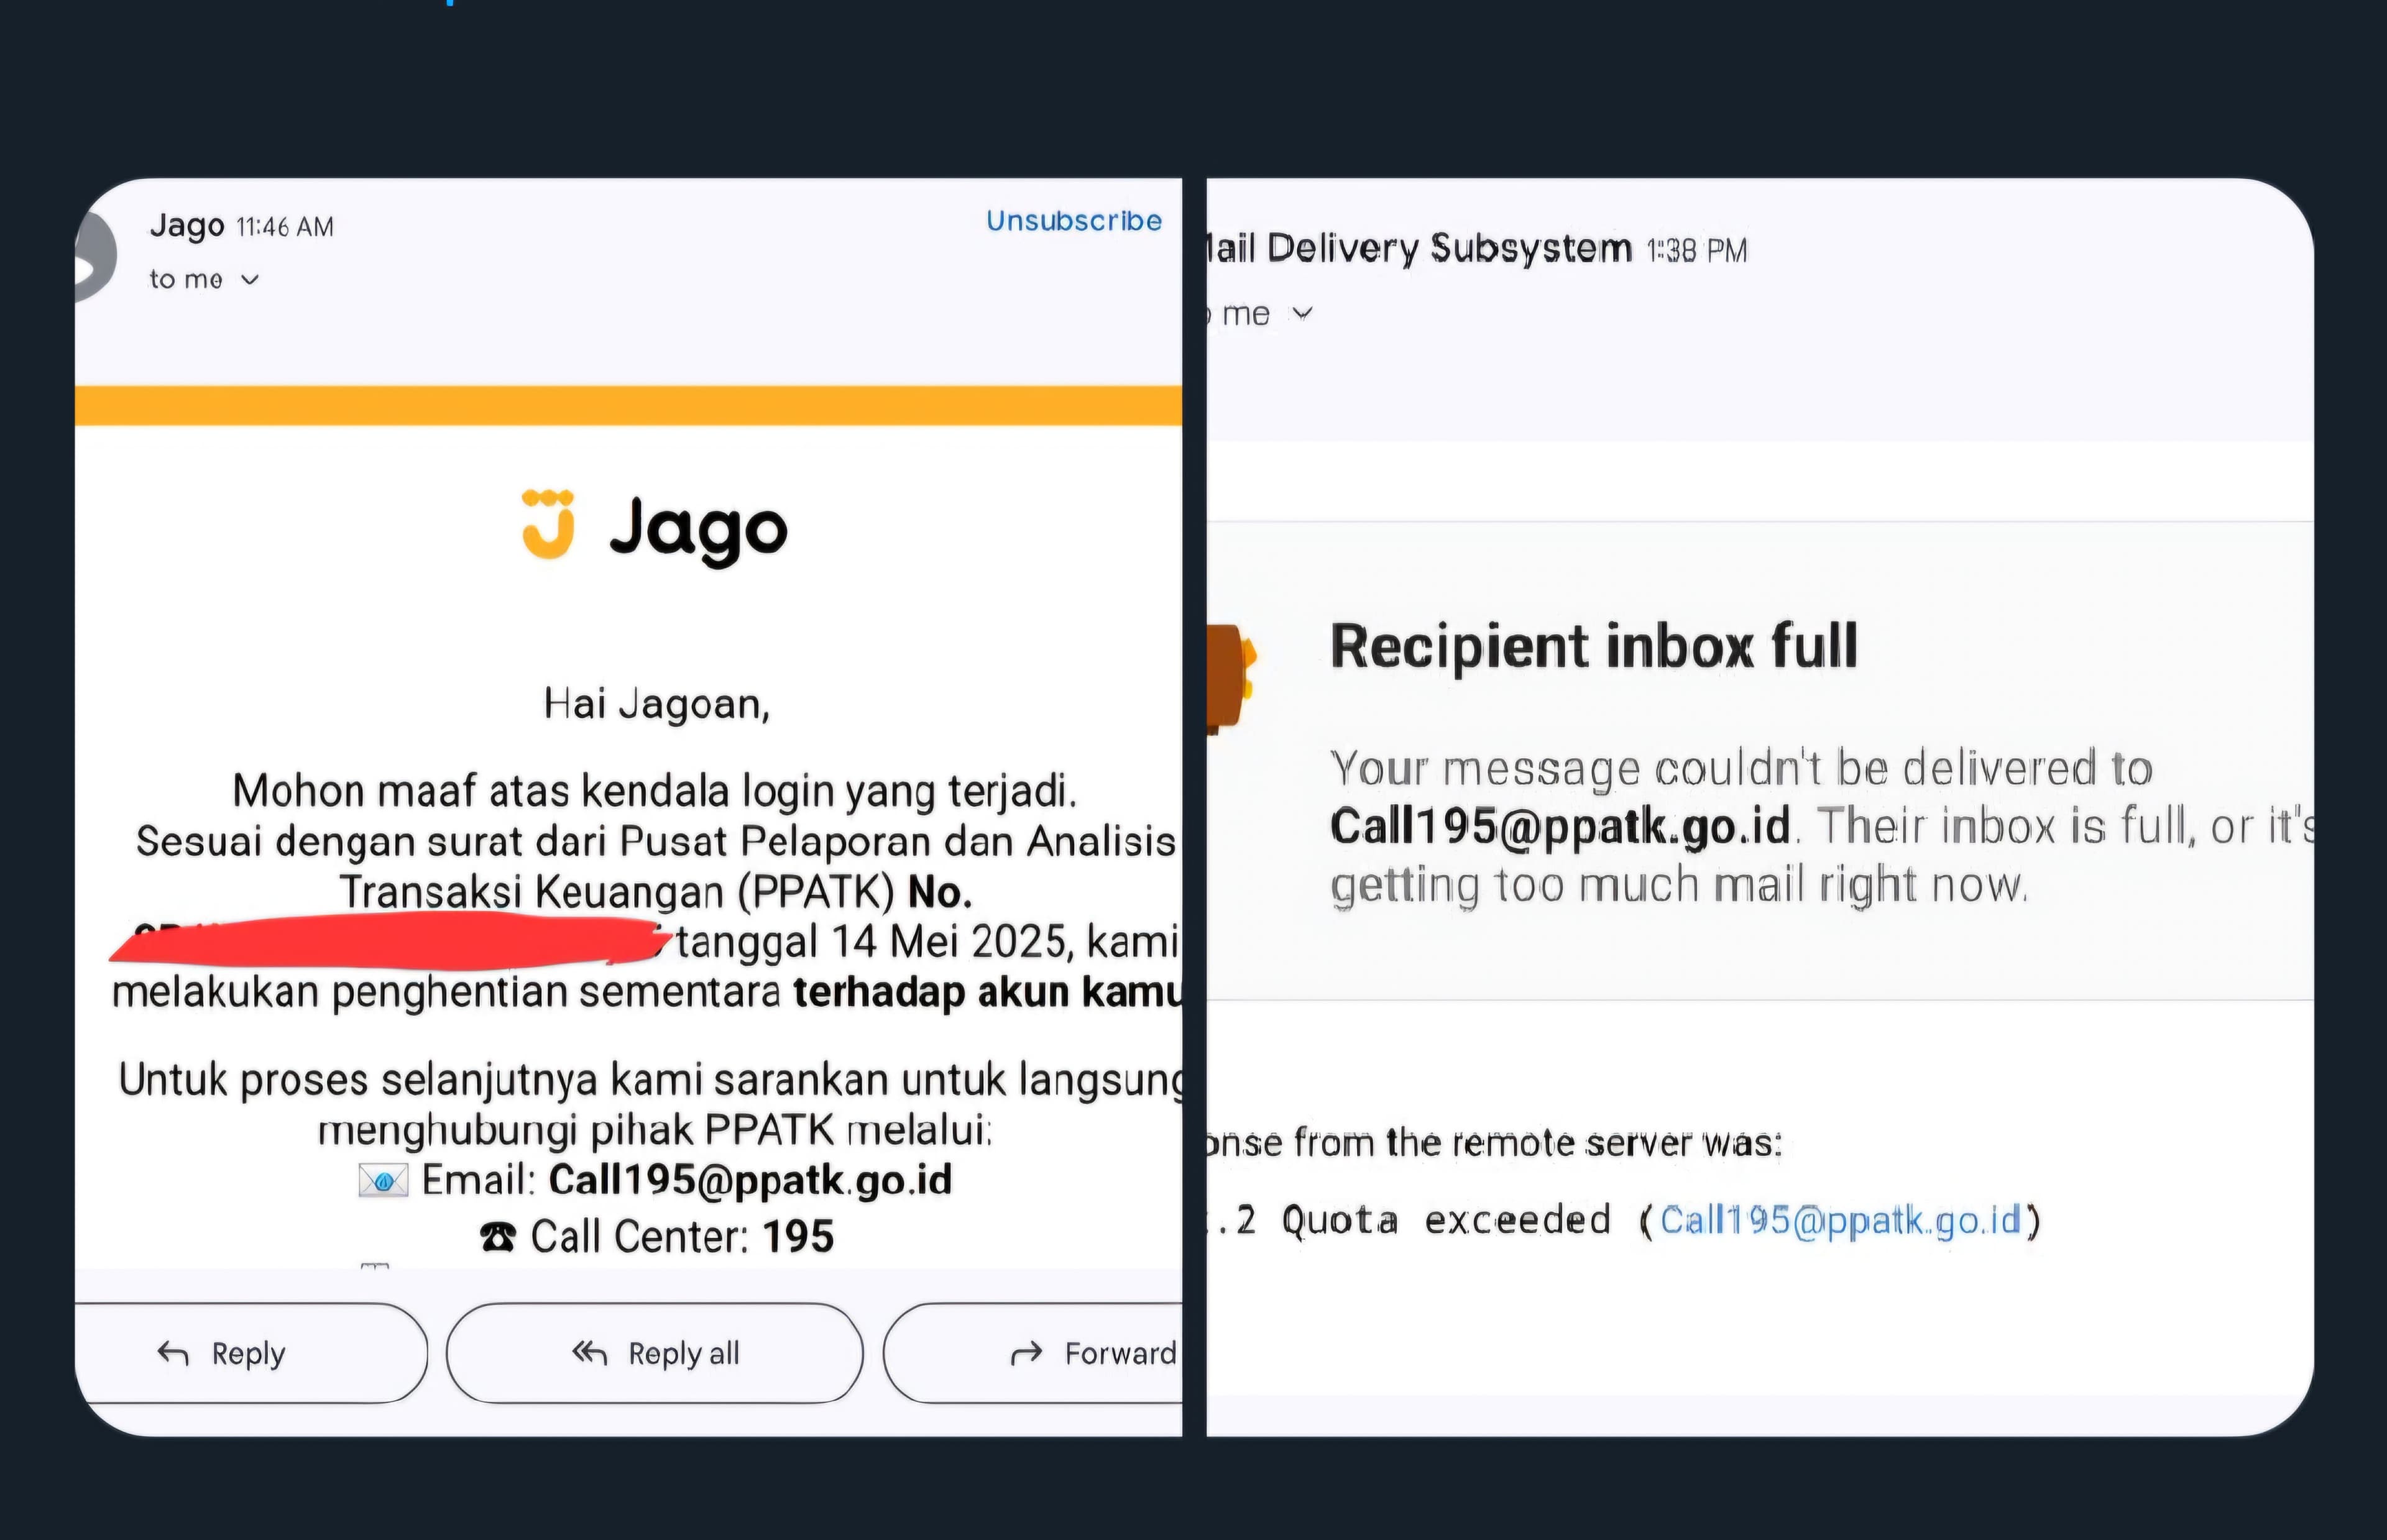The width and height of the screenshot is (2387, 1540).
Task: Click the Forward button
Action: point(1033,1353)
